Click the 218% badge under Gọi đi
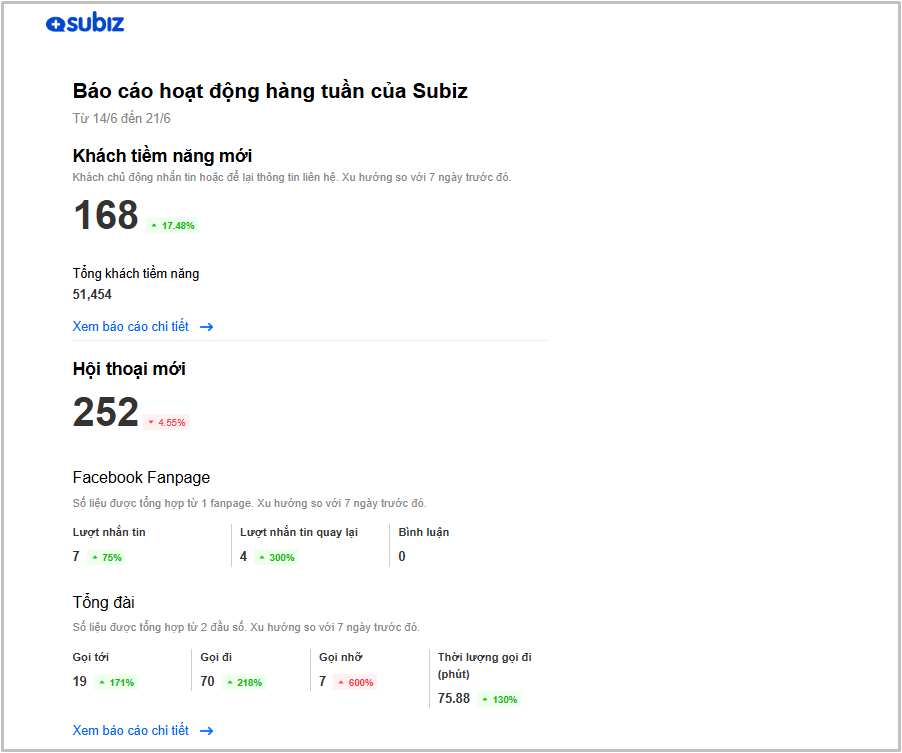 coord(243,683)
